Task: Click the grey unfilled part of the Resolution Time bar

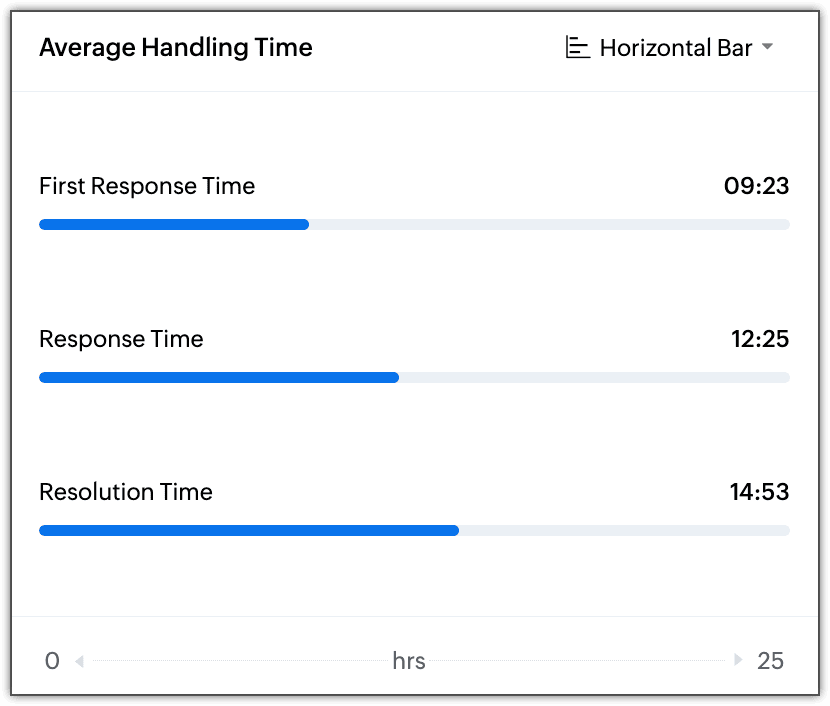Action: (x=625, y=530)
